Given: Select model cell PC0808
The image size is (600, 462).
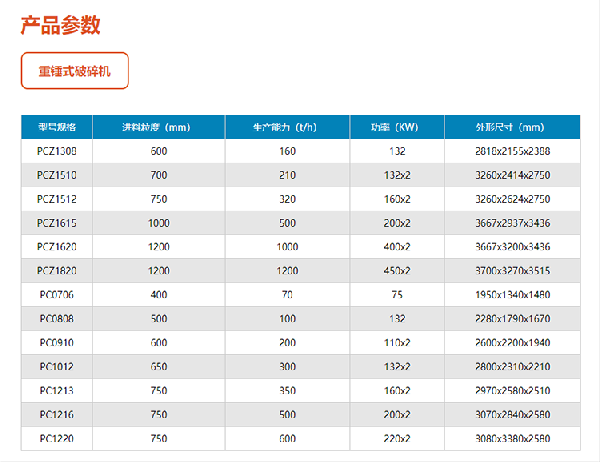Looking at the screenshot, I should (x=57, y=319).
